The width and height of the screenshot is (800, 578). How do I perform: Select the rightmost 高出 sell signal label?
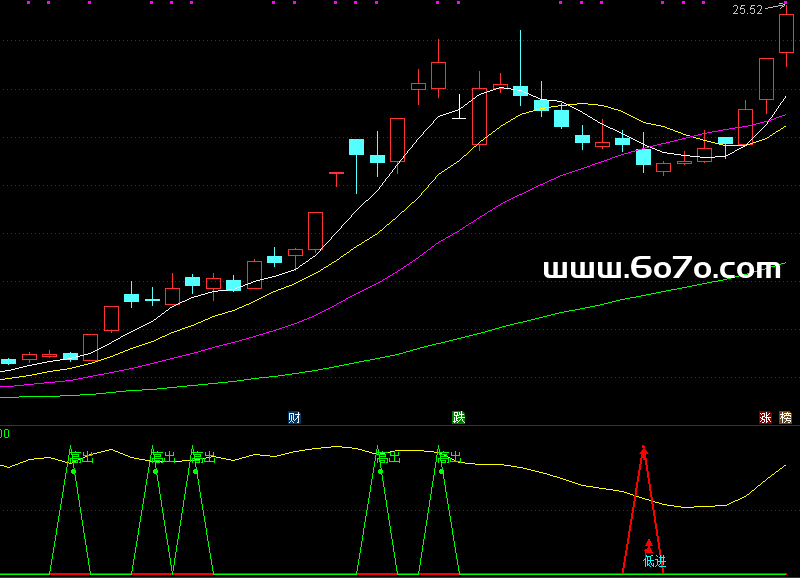[x=448, y=457]
